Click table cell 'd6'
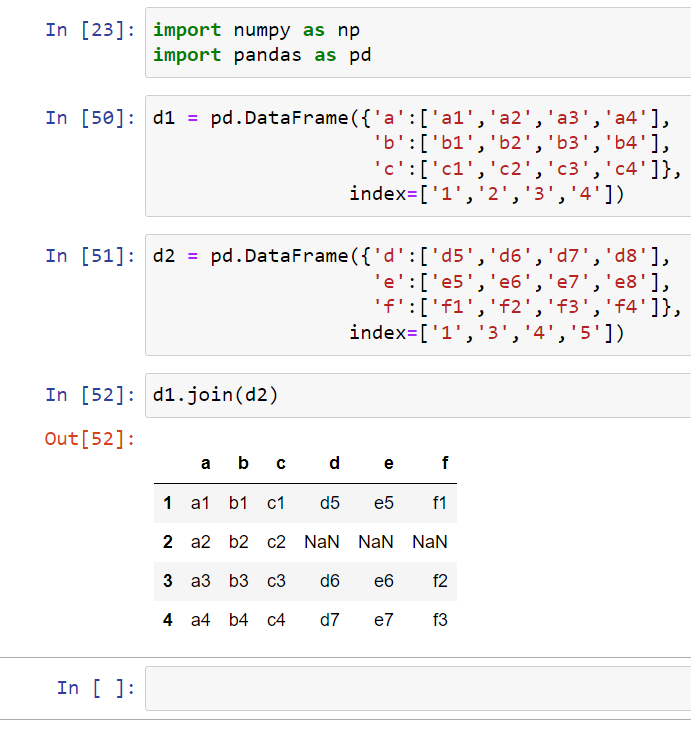 click(x=330, y=581)
